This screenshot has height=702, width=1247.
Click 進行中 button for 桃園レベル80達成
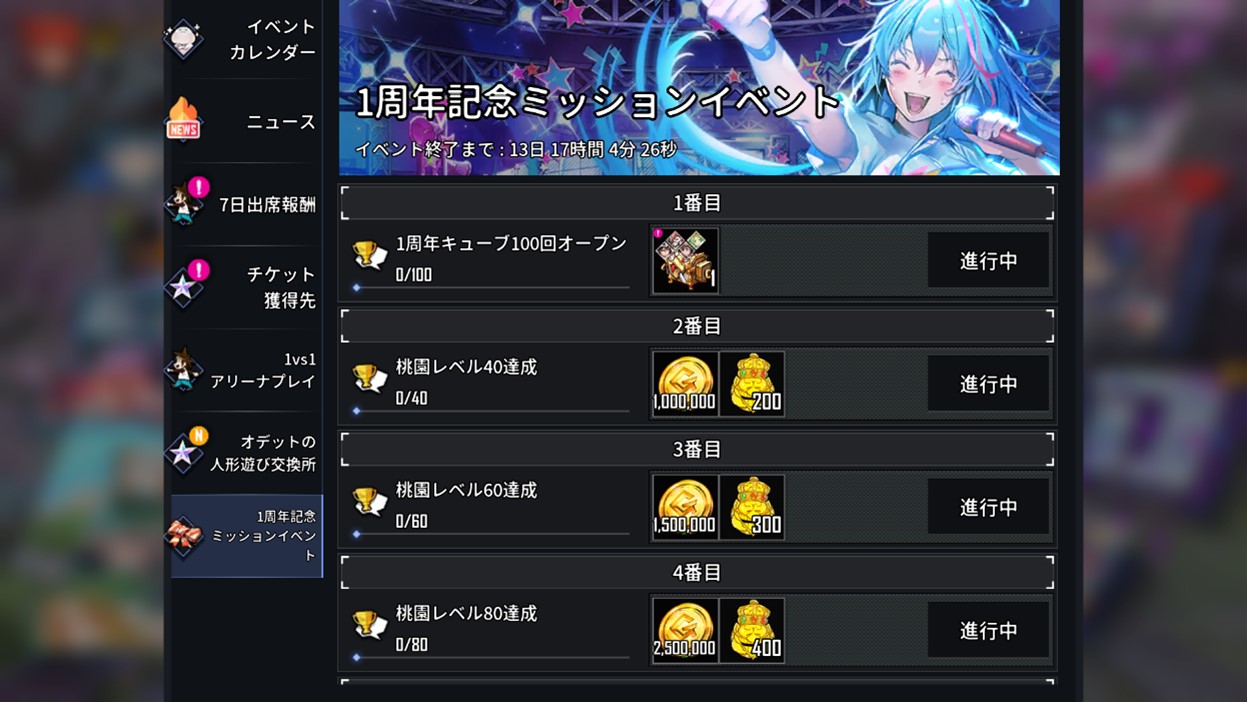(988, 630)
